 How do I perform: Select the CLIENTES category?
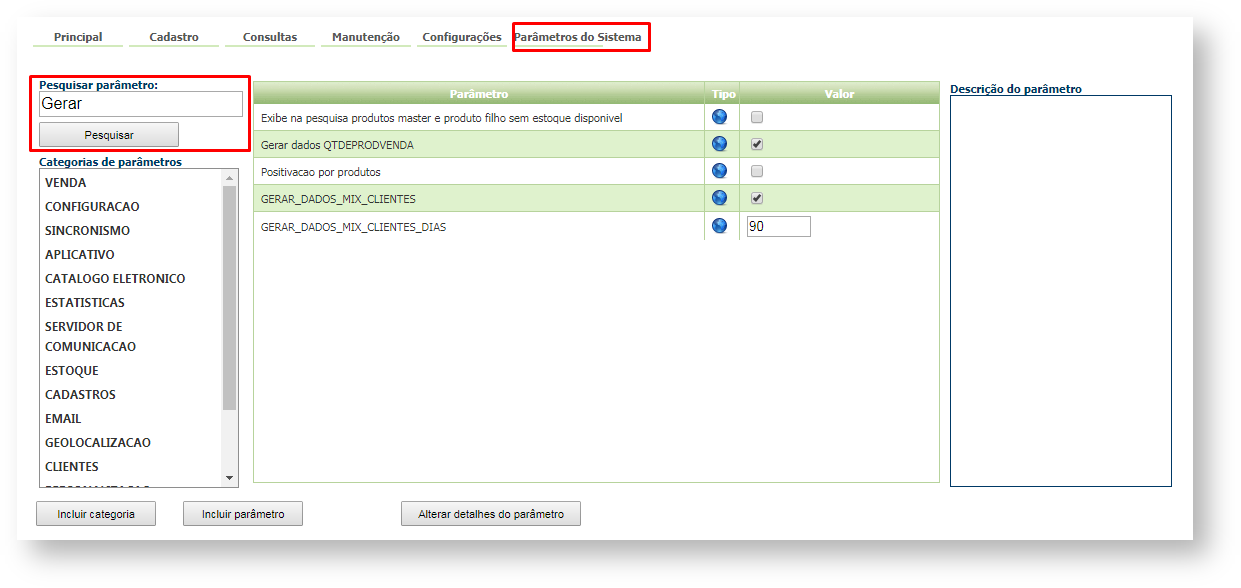72,467
